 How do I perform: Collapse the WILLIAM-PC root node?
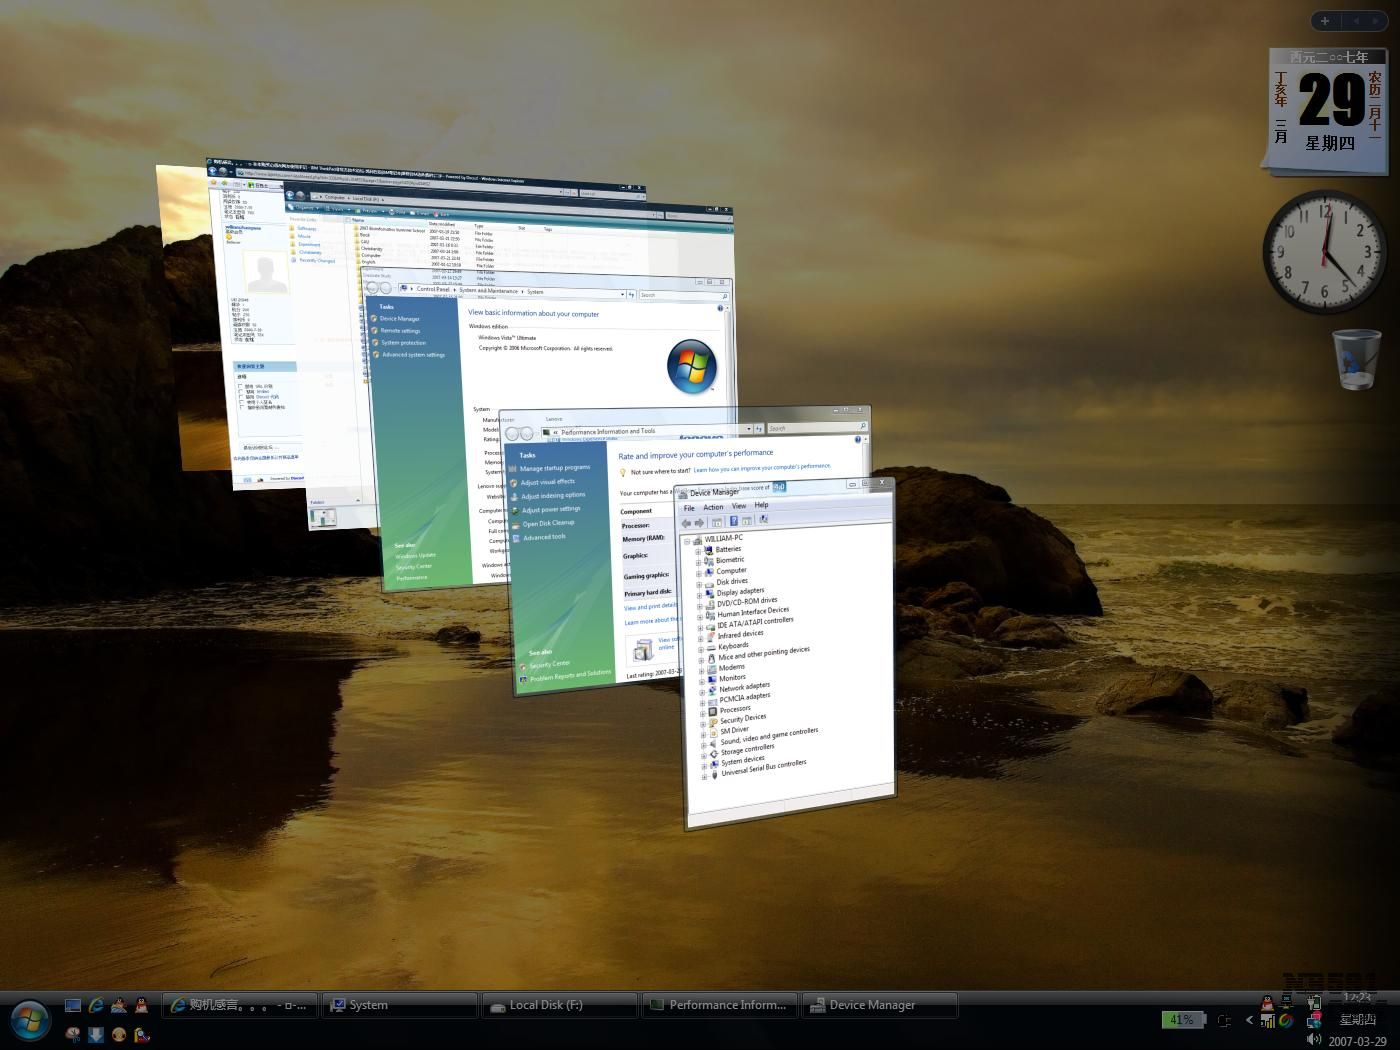(x=686, y=540)
